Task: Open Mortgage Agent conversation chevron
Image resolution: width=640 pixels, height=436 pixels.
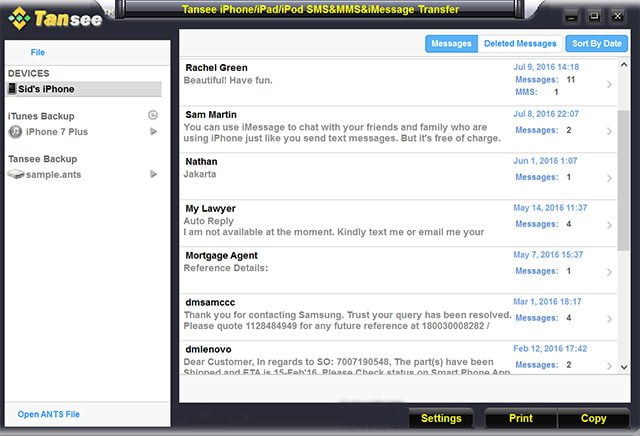Action: pyautogui.click(x=609, y=272)
